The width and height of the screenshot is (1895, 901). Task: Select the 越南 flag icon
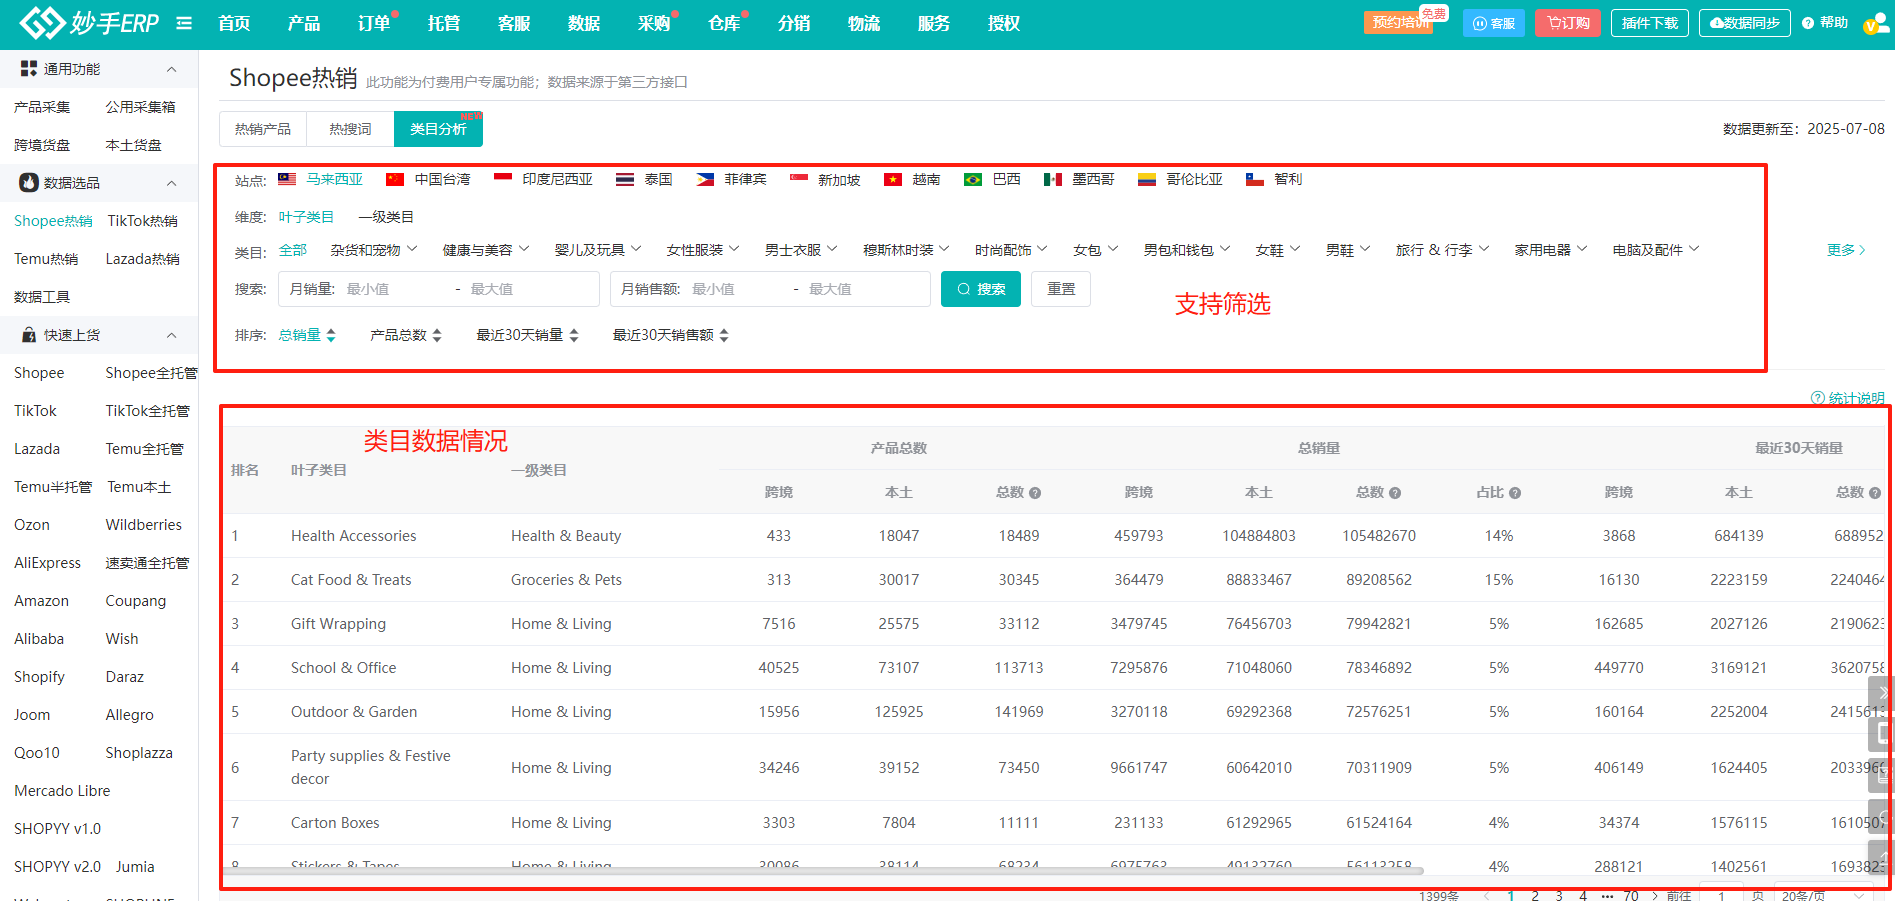pyautogui.click(x=893, y=179)
